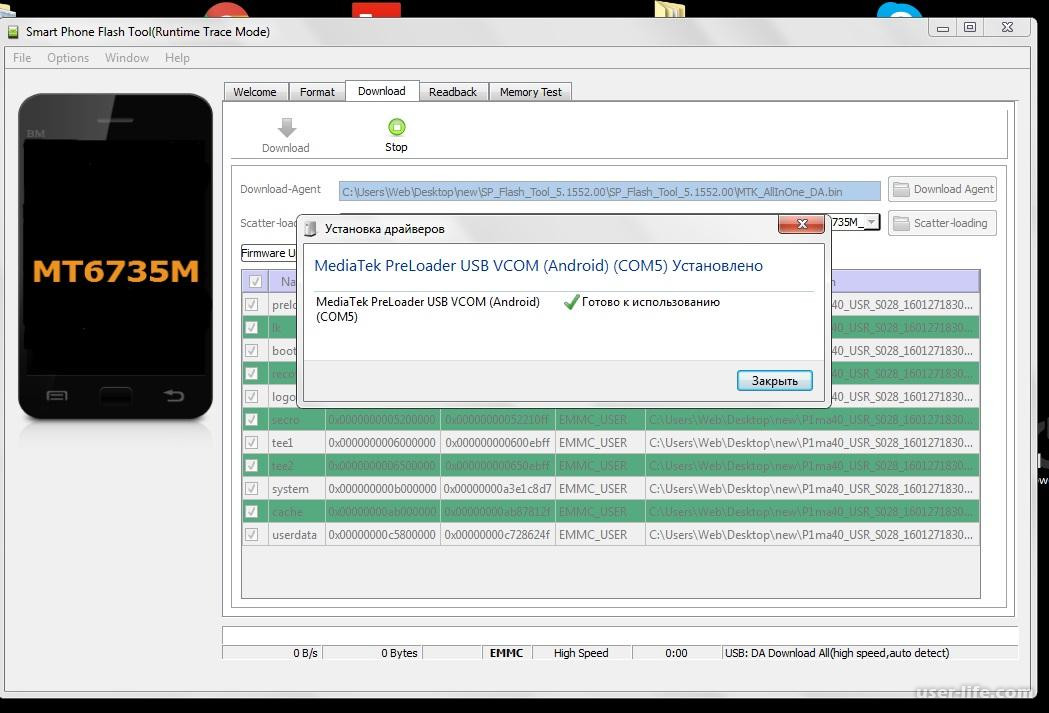Toggle the cache row checkbox
This screenshot has height=713, width=1049.
(x=252, y=512)
